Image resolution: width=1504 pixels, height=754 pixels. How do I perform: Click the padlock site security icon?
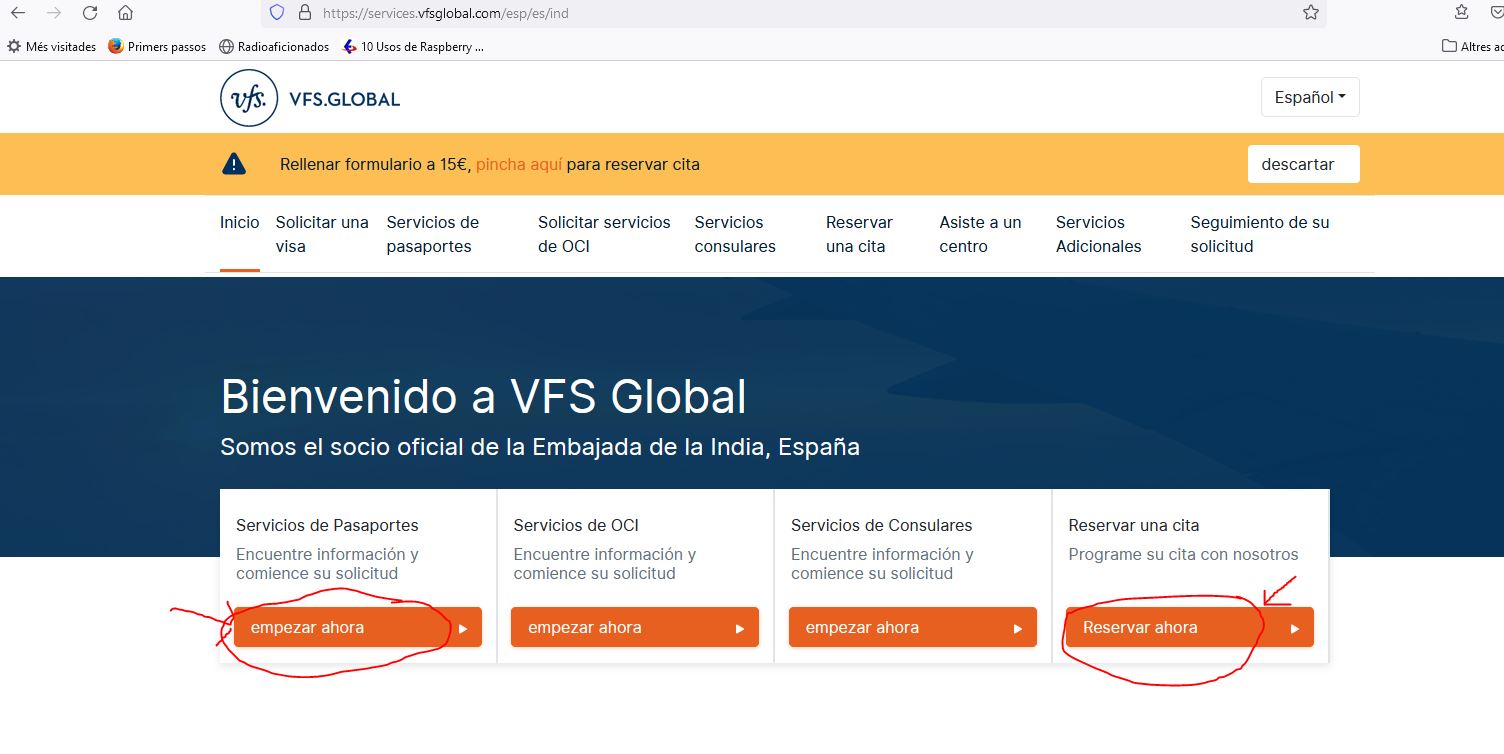305,13
